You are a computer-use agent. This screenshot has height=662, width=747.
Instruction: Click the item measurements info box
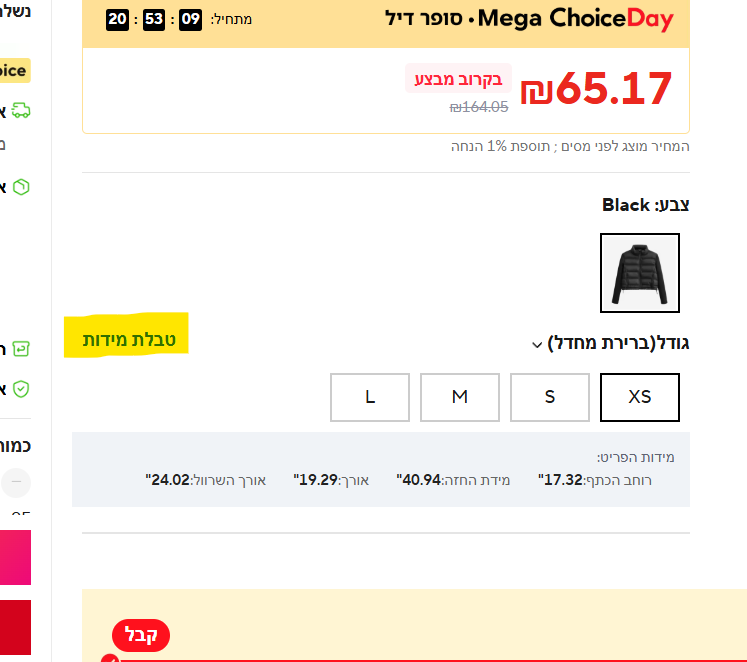click(380, 470)
